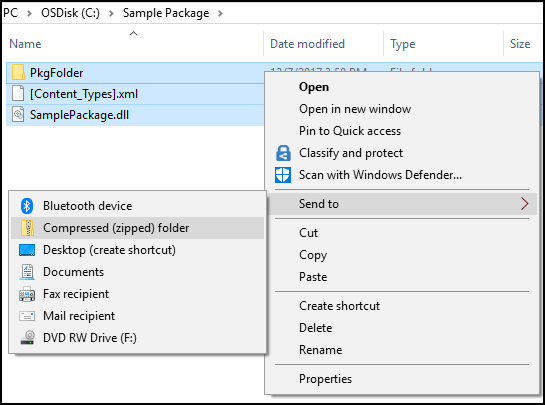
Task: Select the PkgFolder folder icon
Action: 18,73
